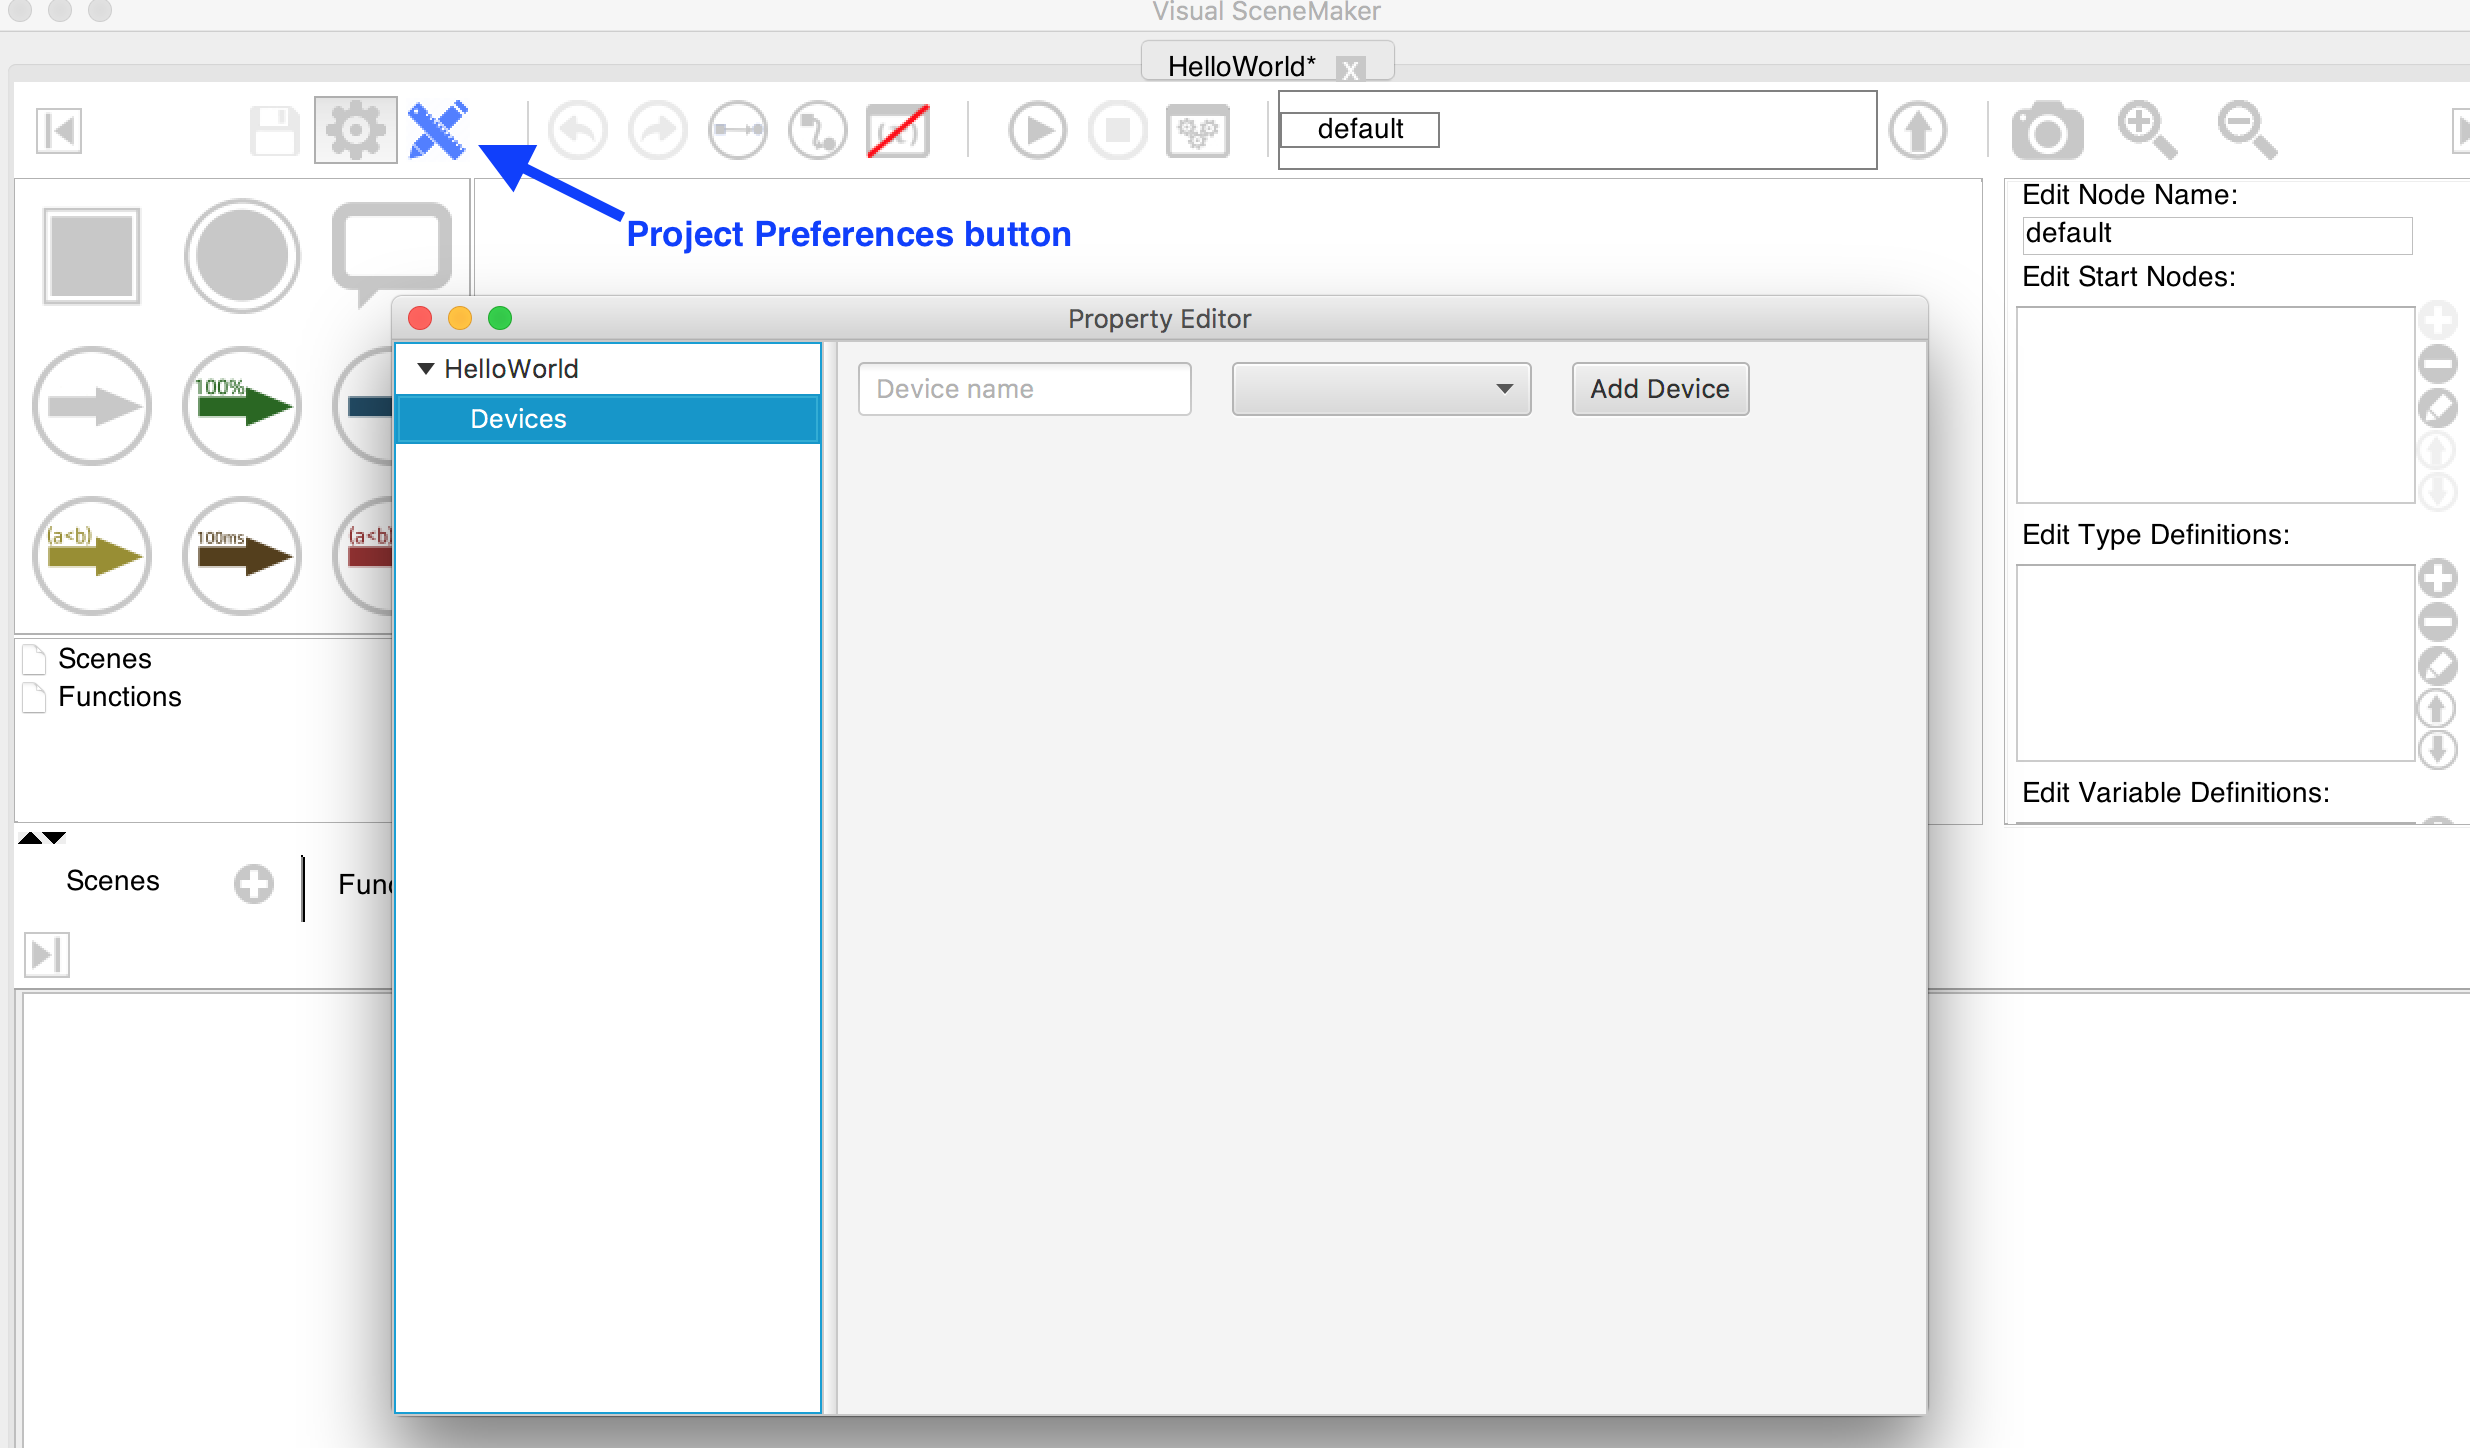
Task: Zoom out with the magnifier minus icon
Action: click(2246, 129)
